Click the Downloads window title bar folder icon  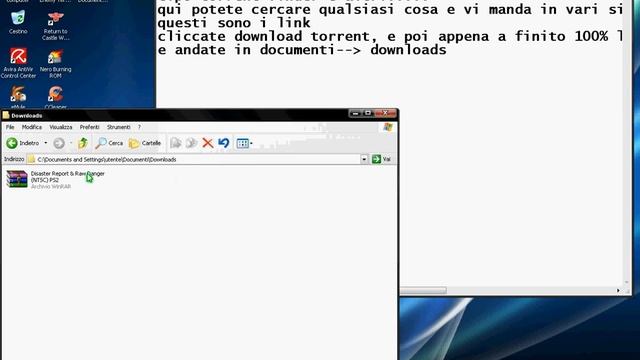6,116
